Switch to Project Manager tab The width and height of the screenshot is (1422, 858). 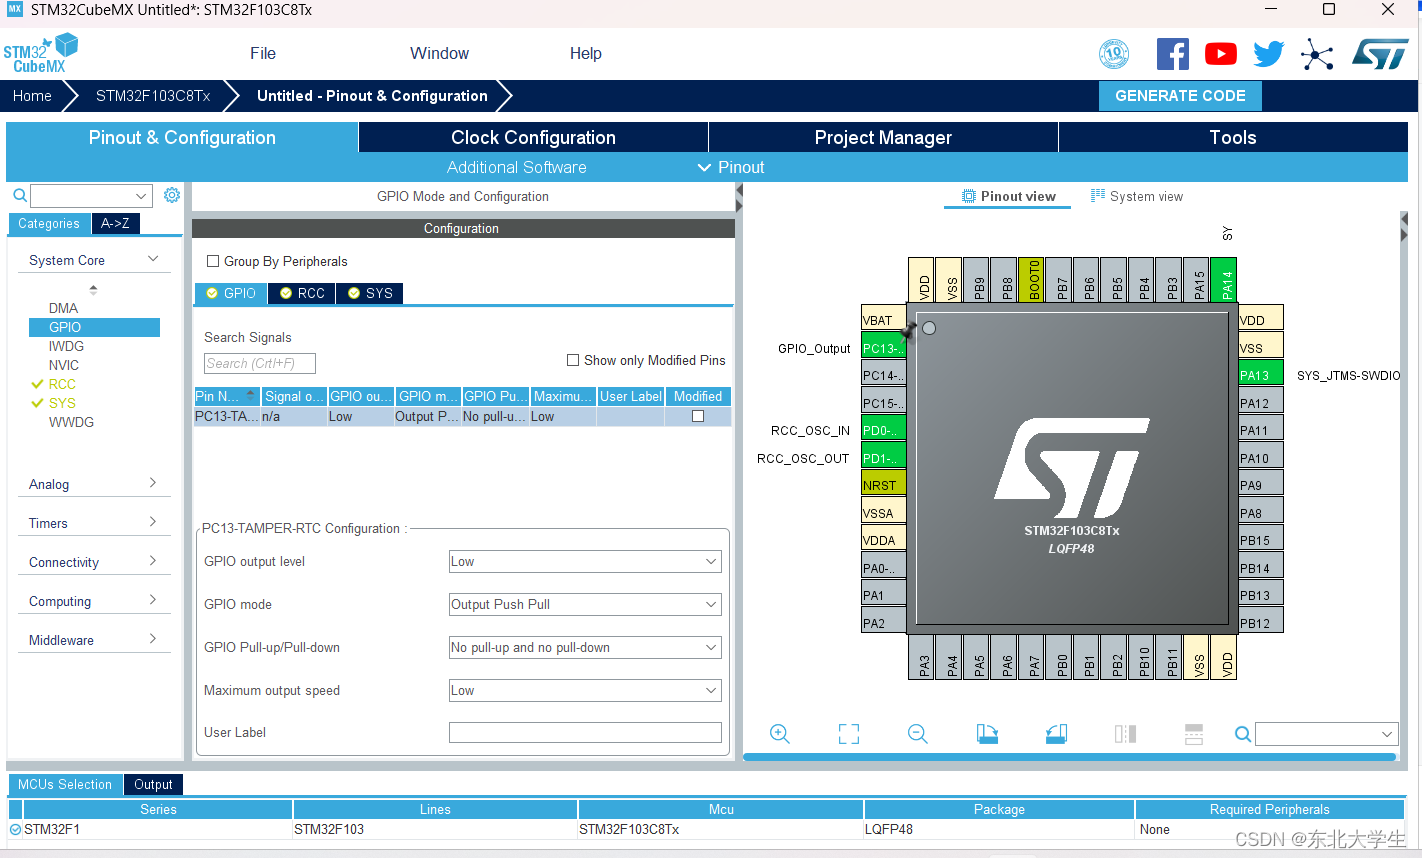(883, 137)
